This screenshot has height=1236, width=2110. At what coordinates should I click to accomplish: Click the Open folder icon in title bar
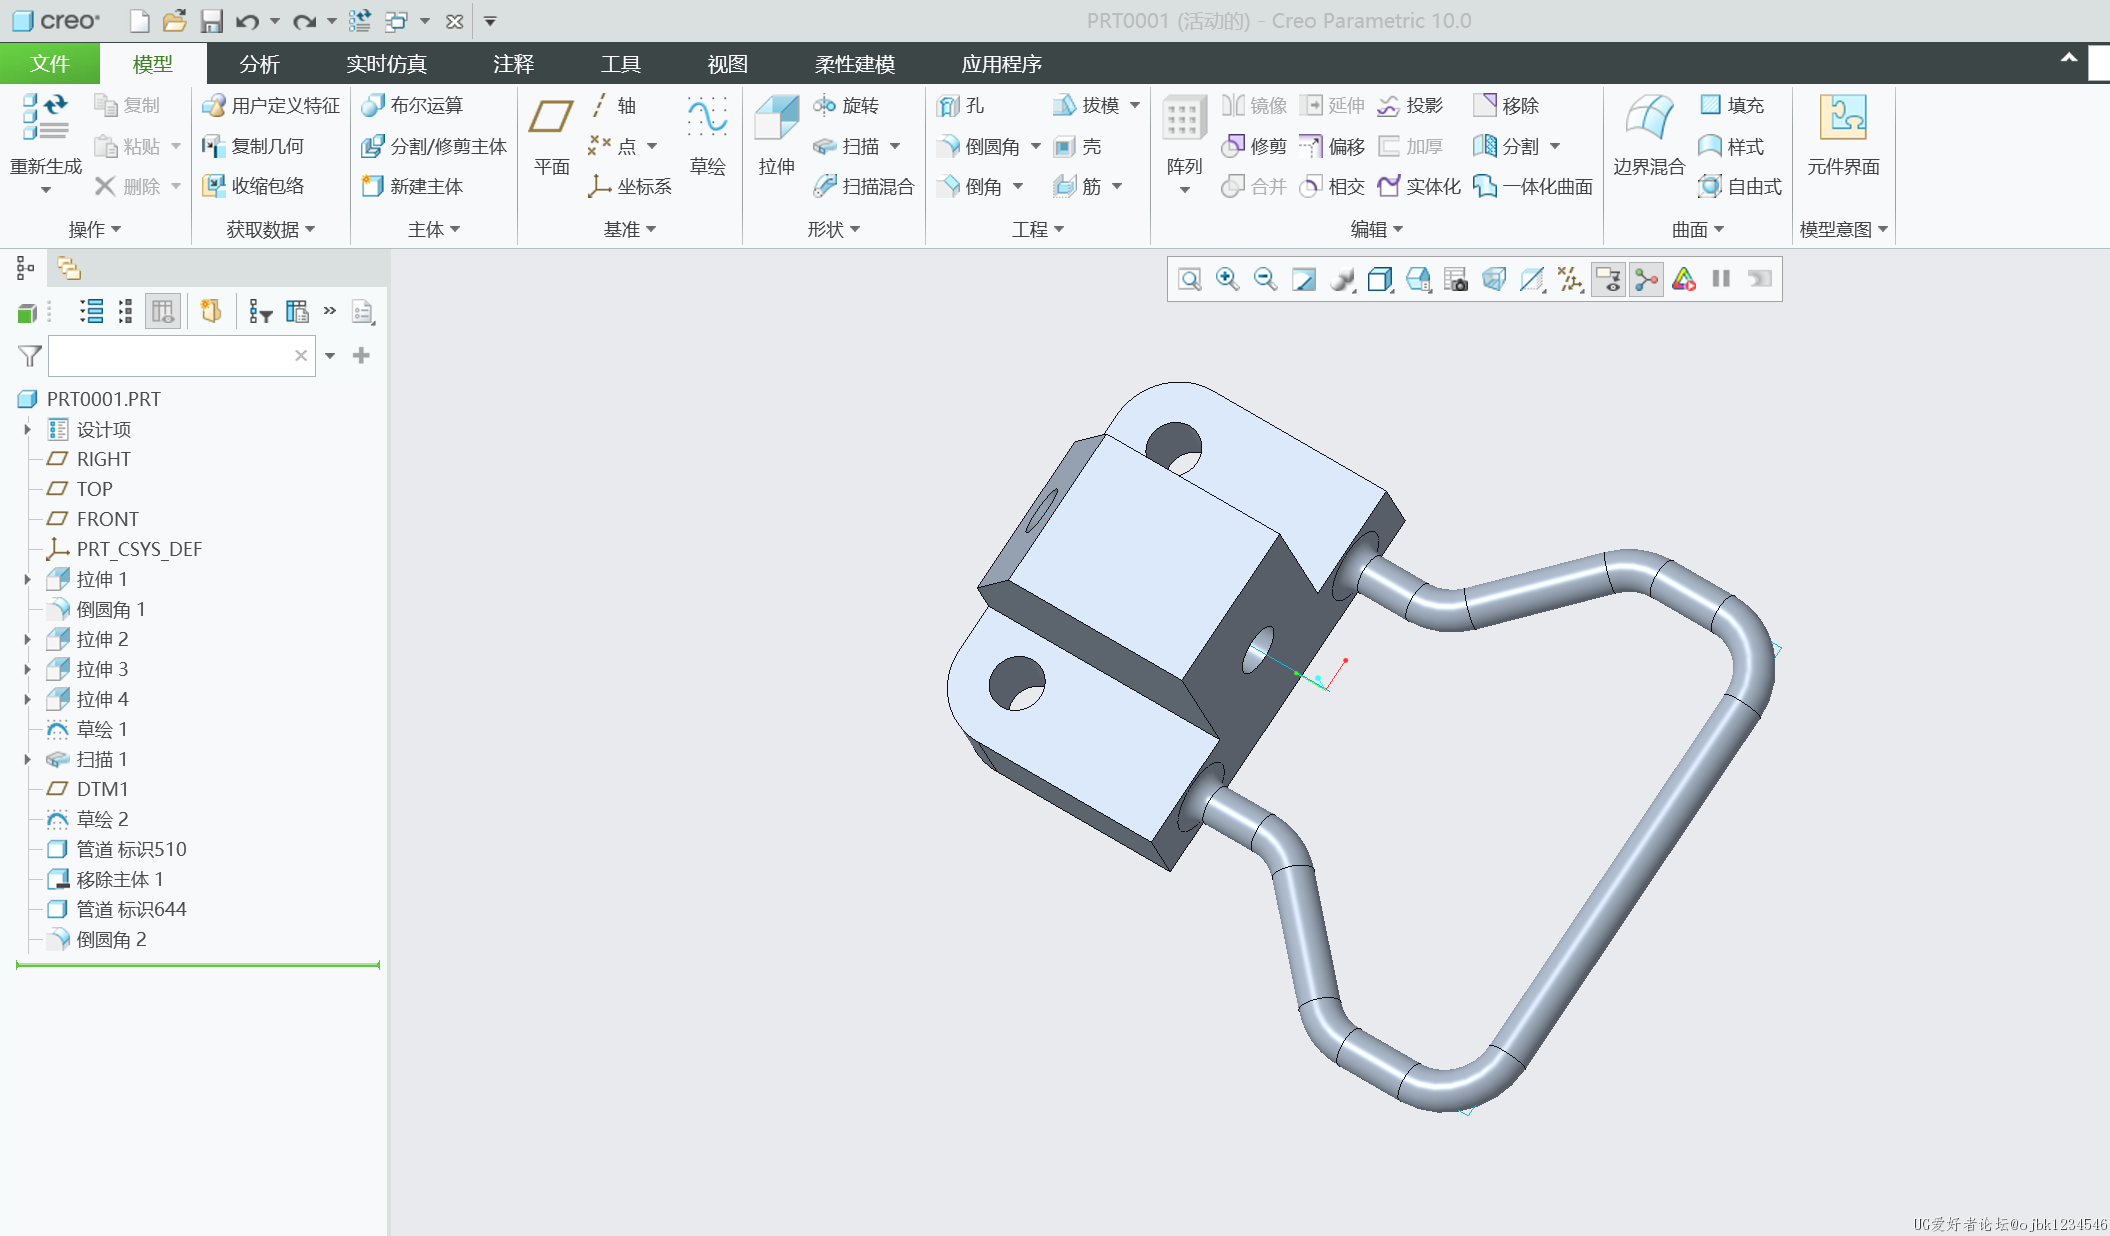(174, 21)
